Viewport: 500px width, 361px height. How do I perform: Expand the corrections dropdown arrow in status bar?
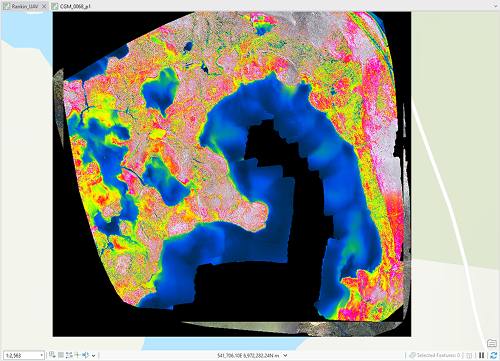(x=94, y=356)
